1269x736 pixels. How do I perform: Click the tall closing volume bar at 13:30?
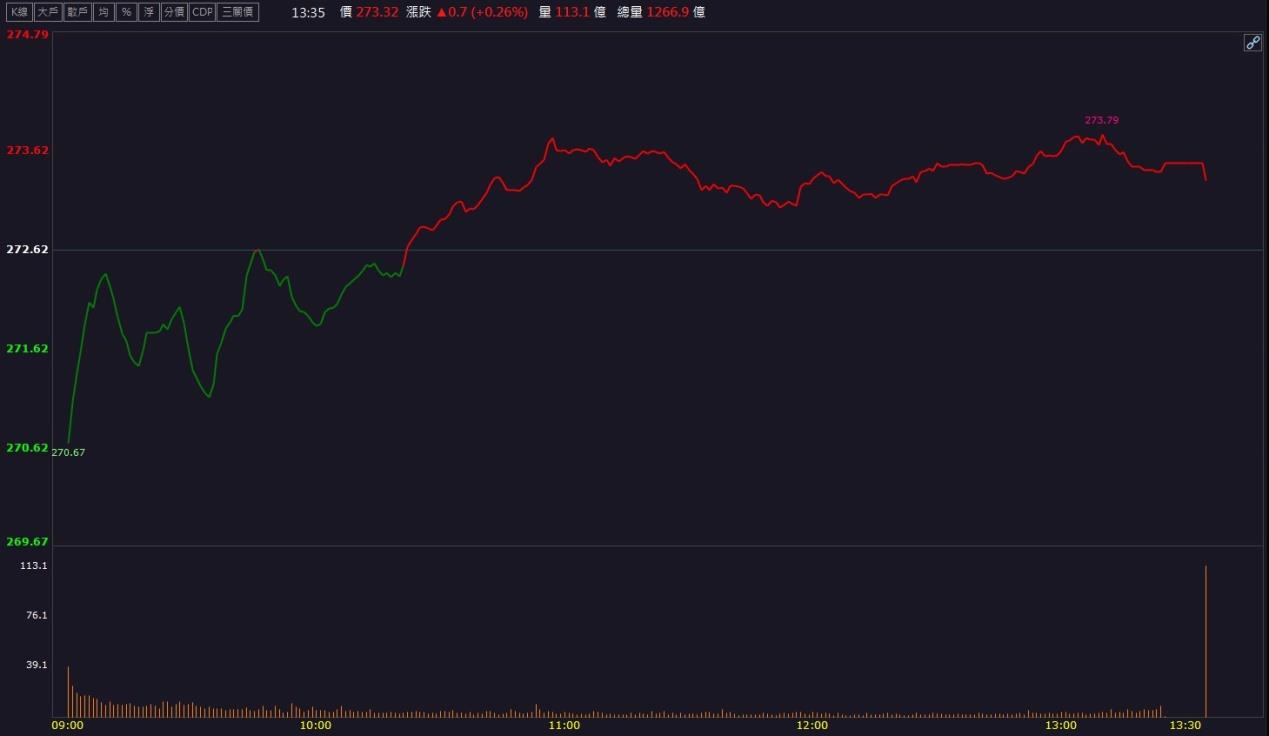point(1206,641)
